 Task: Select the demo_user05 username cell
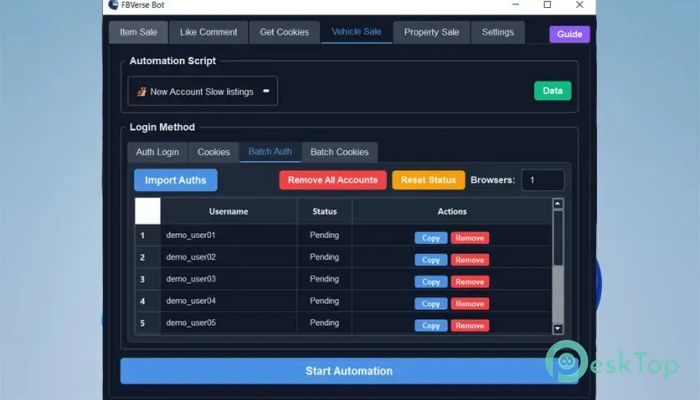229,323
